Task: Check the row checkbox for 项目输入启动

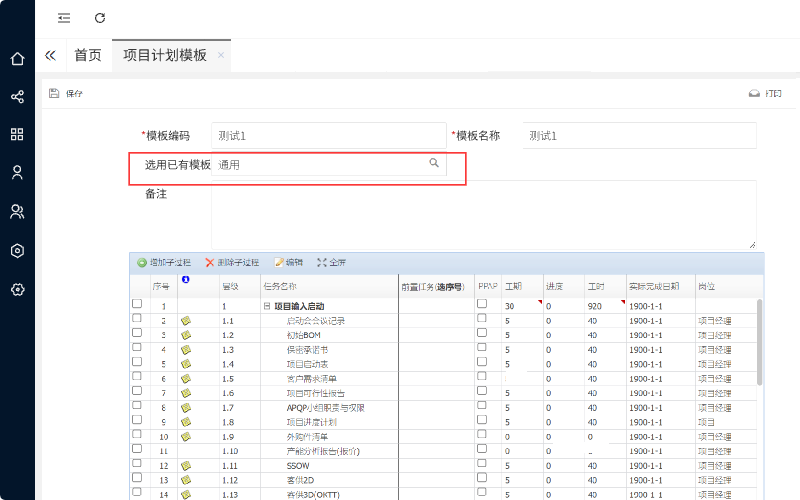Action: [x=137, y=304]
